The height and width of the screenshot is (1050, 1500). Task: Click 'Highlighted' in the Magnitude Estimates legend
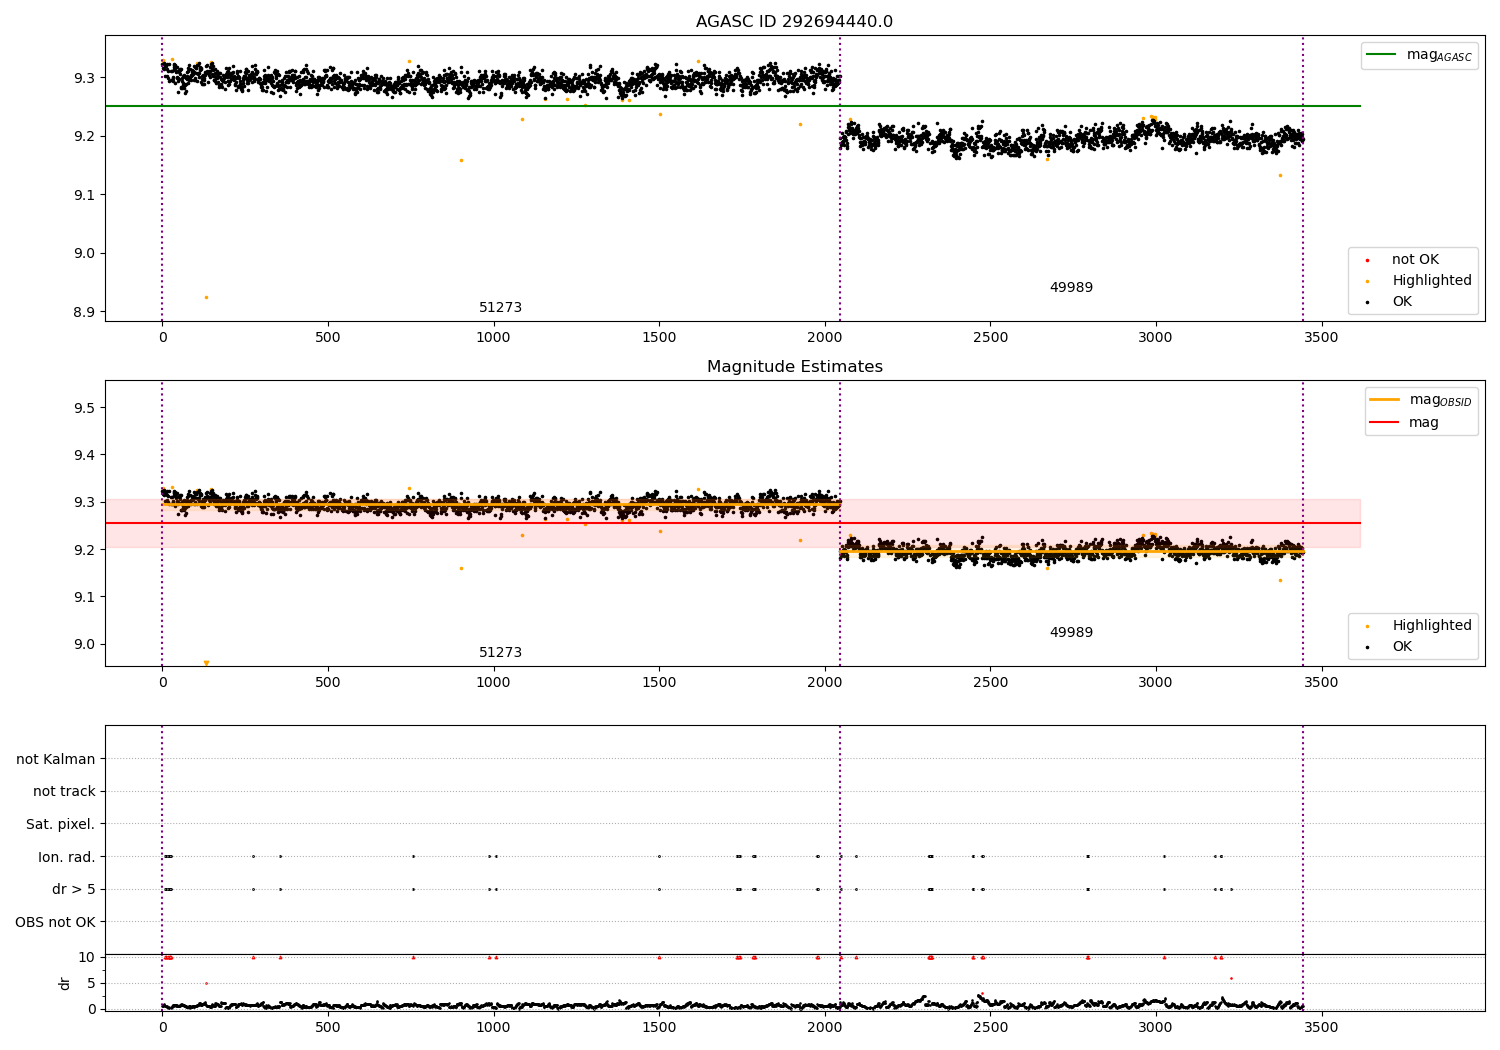pyautogui.click(x=1432, y=626)
